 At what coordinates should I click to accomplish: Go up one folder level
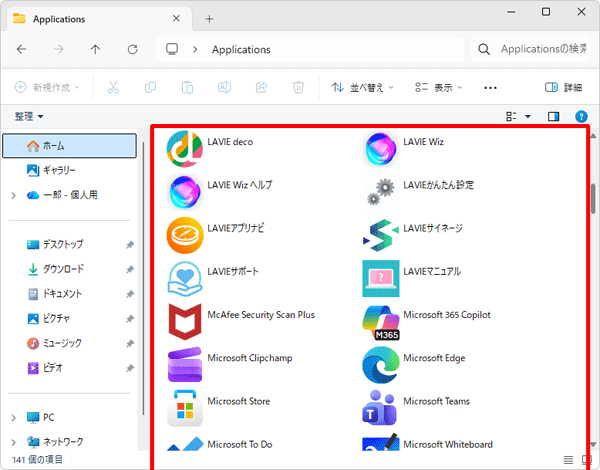[x=95, y=49]
